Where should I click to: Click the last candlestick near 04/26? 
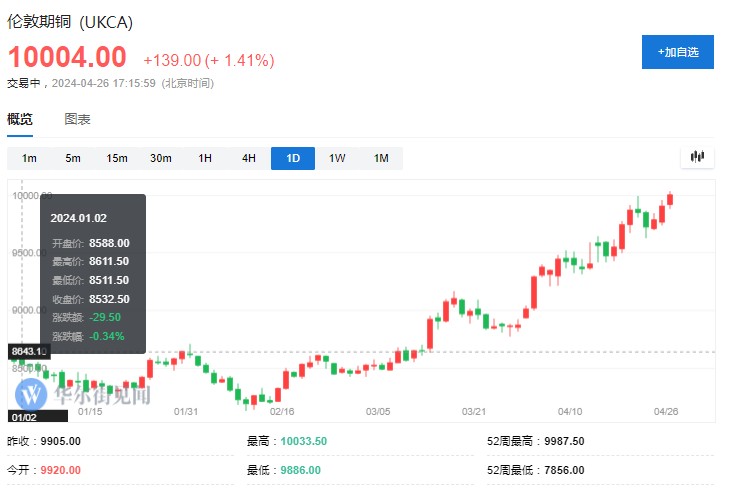[x=670, y=198]
